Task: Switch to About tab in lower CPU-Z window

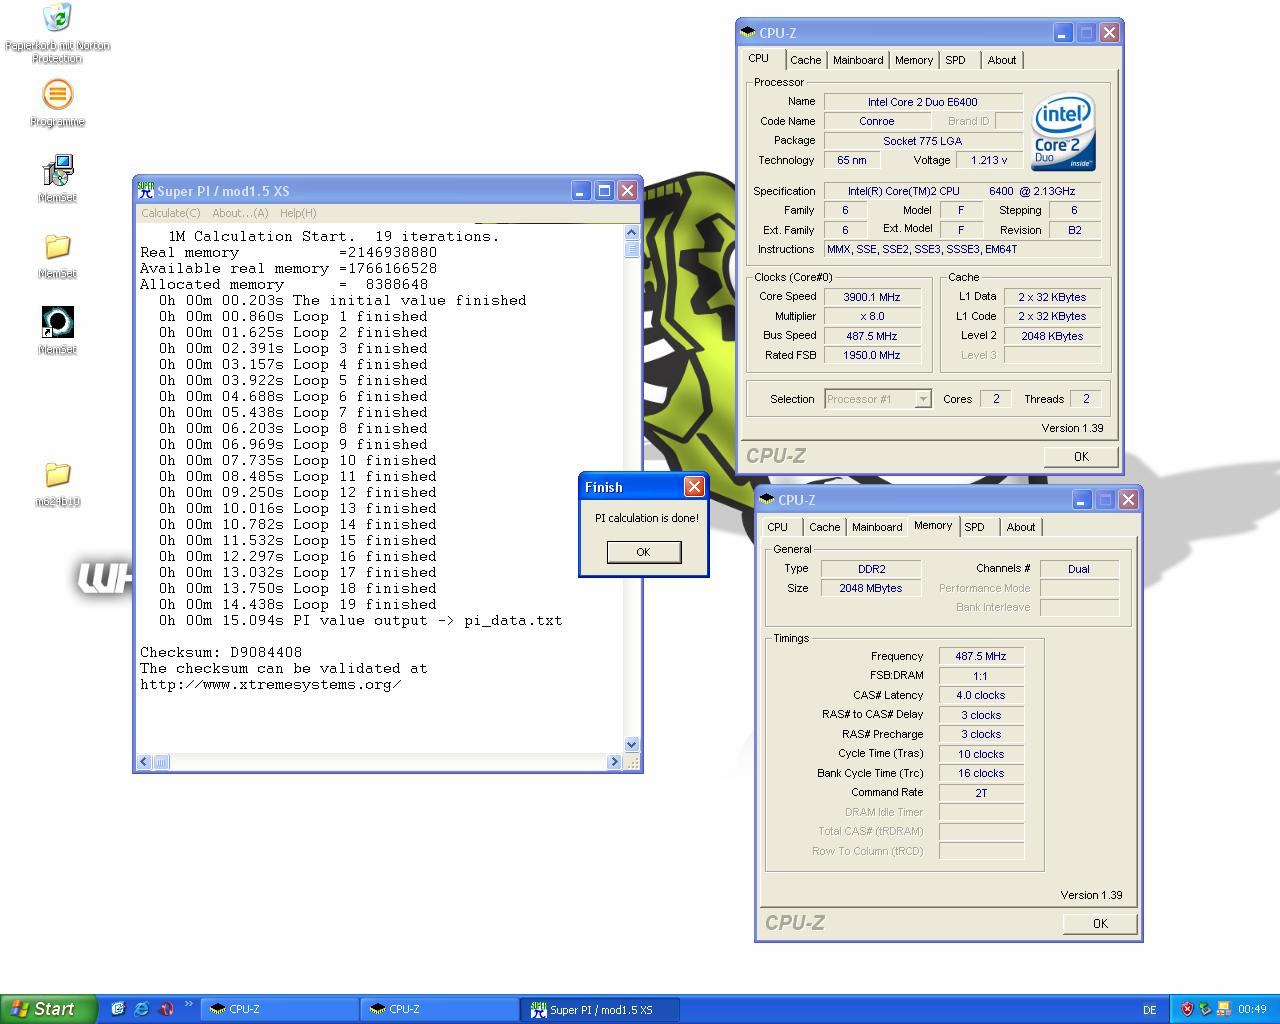Action: tap(1020, 527)
